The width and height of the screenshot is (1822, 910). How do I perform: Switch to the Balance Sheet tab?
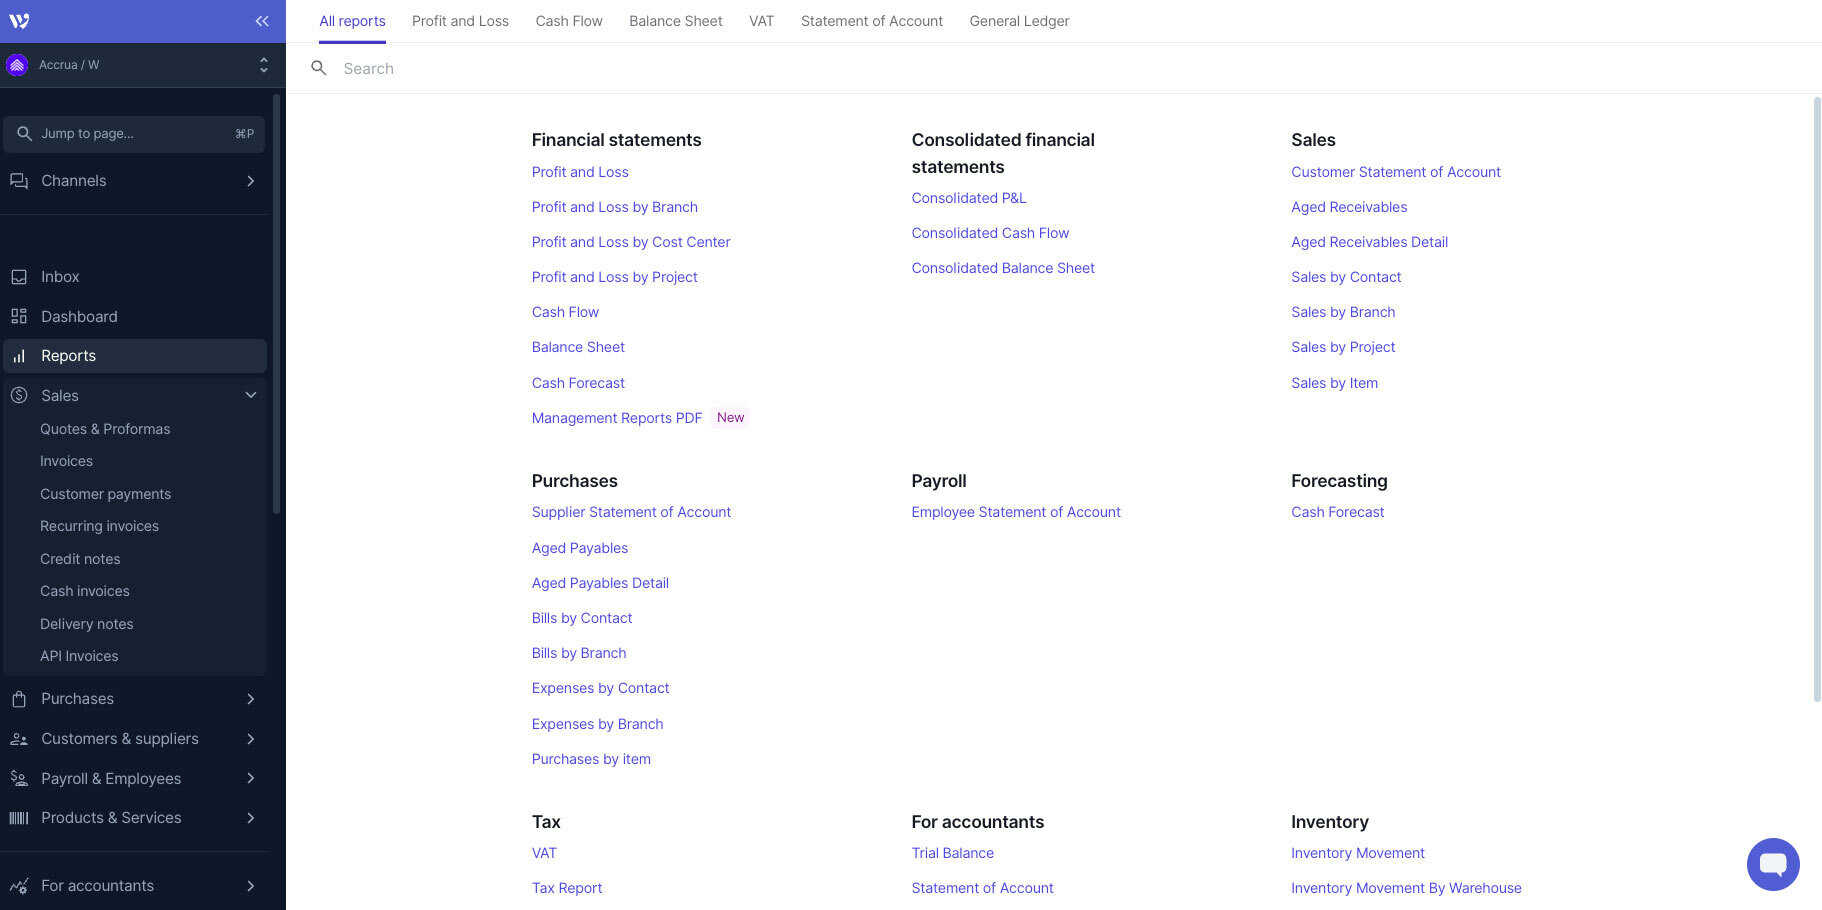point(675,21)
